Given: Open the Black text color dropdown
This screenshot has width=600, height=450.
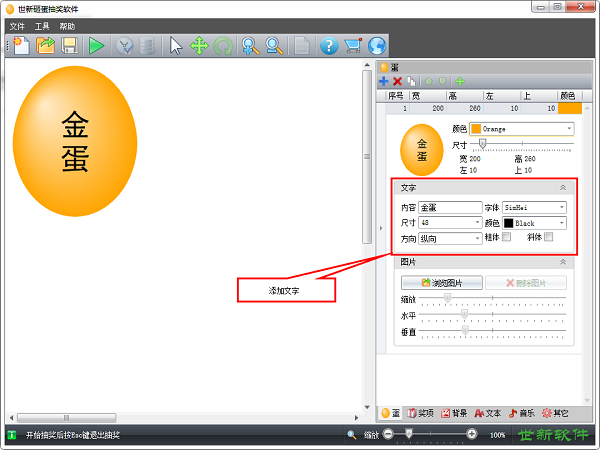Looking at the screenshot, I should 534,223.
